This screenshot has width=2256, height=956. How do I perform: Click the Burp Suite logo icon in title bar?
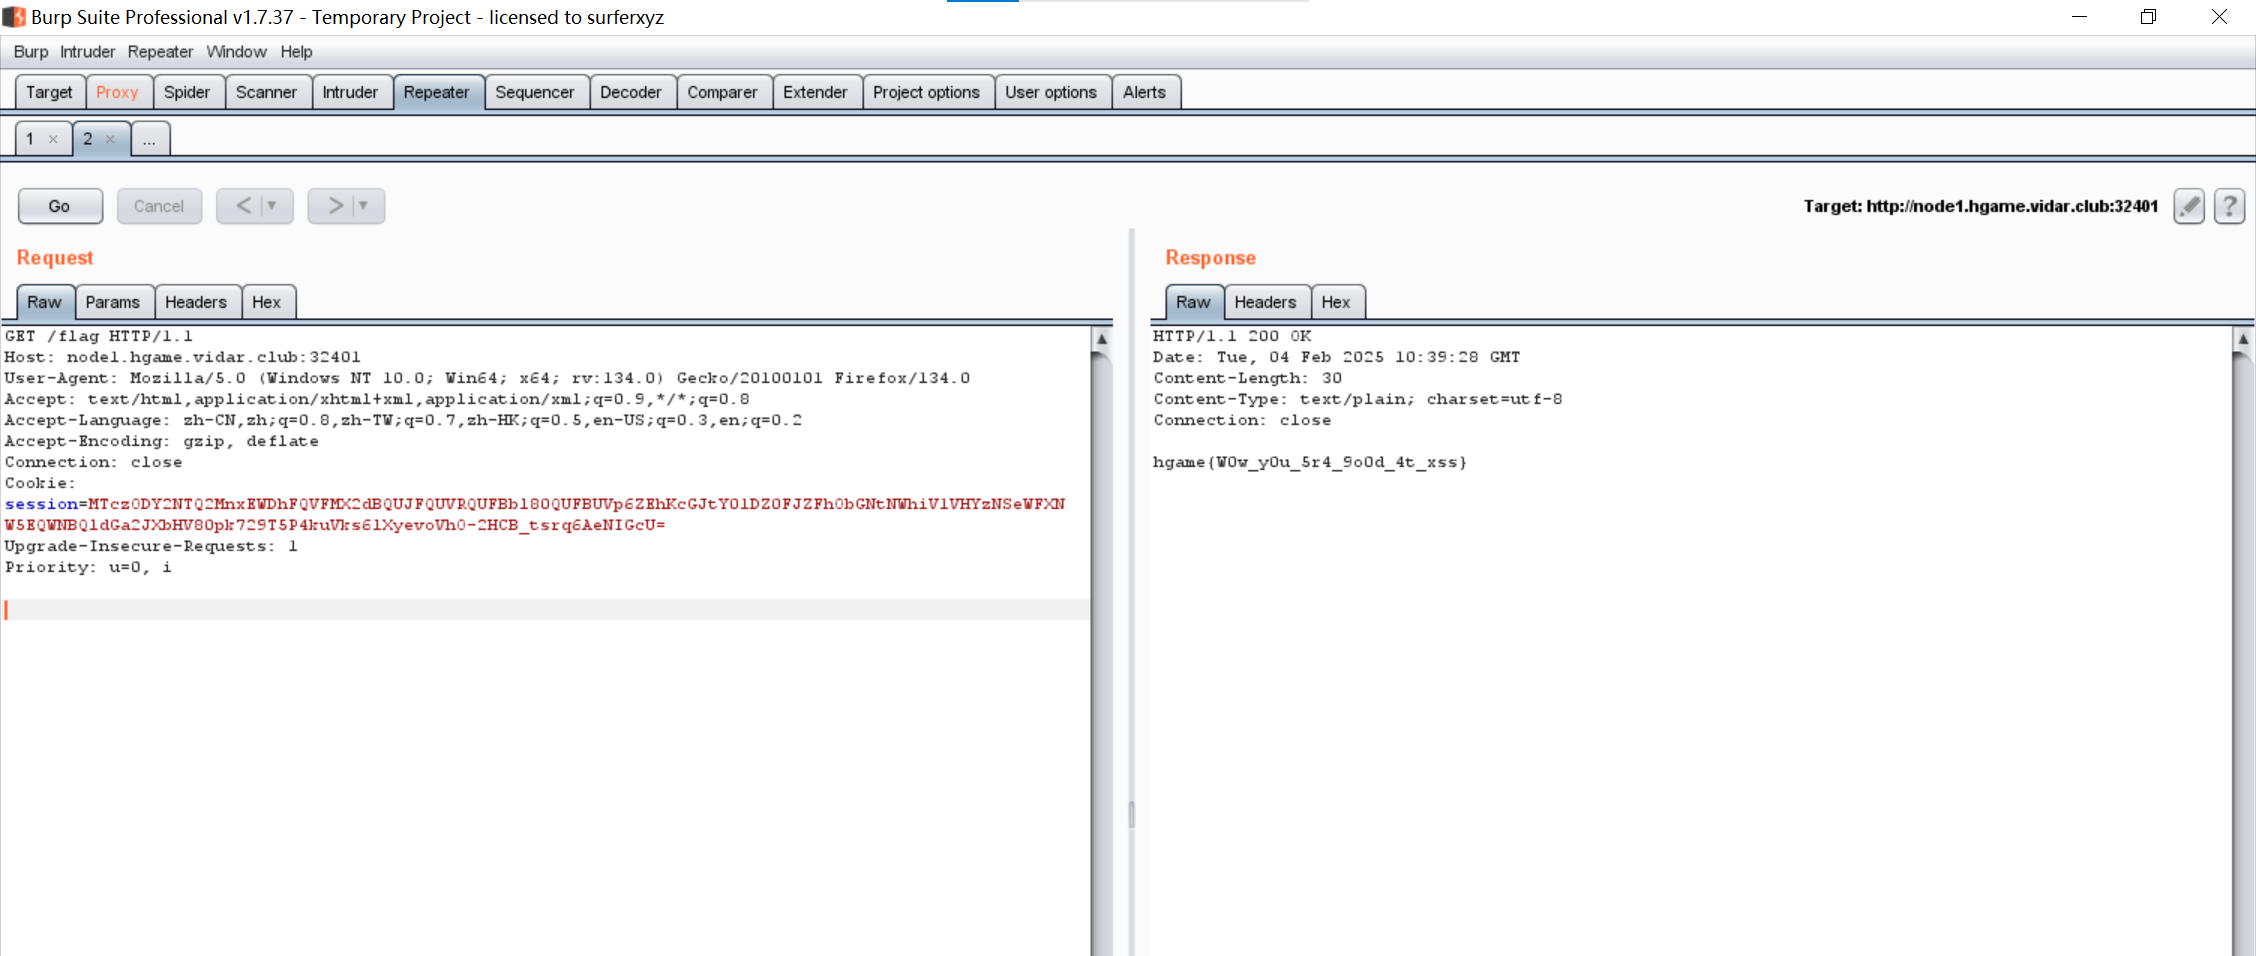click(14, 17)
